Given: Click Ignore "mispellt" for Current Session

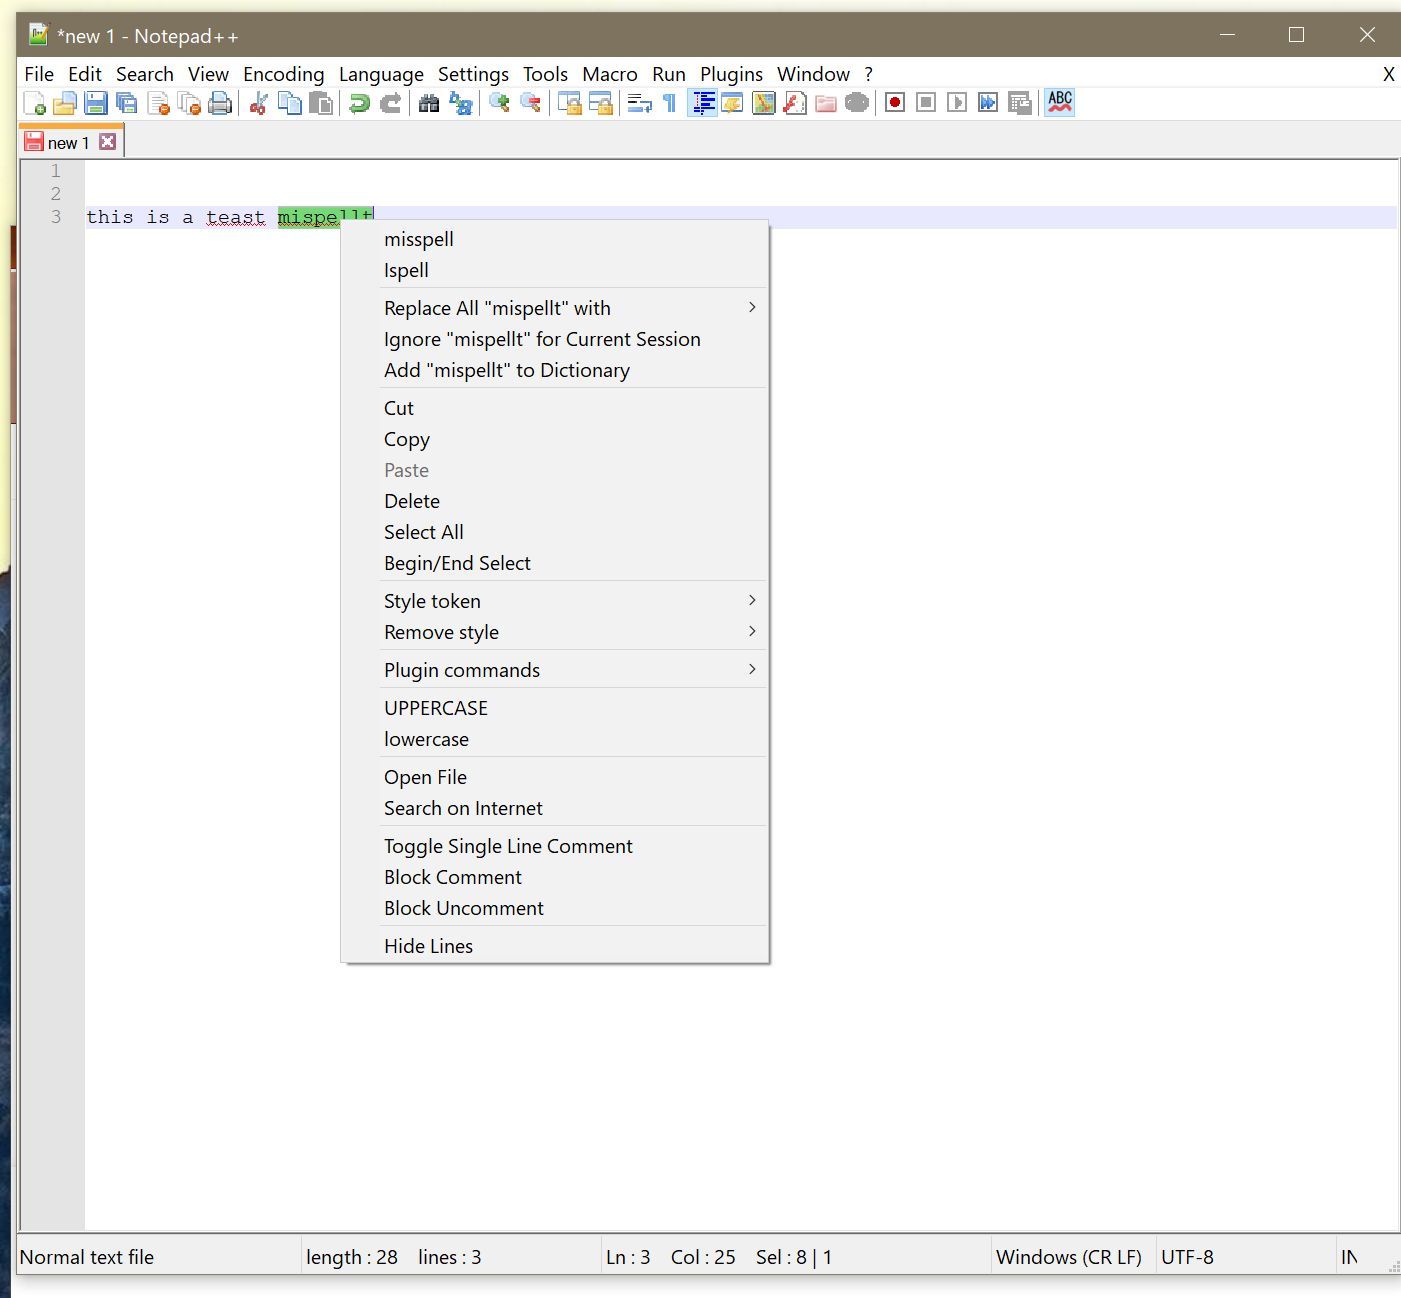Looking at the screenshot, I should tap(555, 339).
